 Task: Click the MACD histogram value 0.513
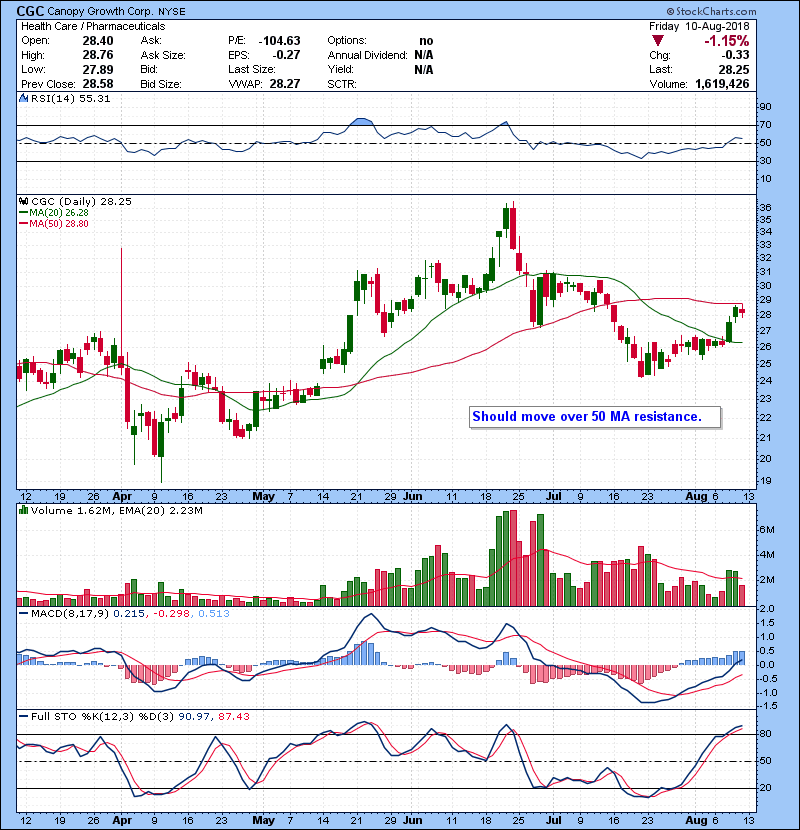214,613
